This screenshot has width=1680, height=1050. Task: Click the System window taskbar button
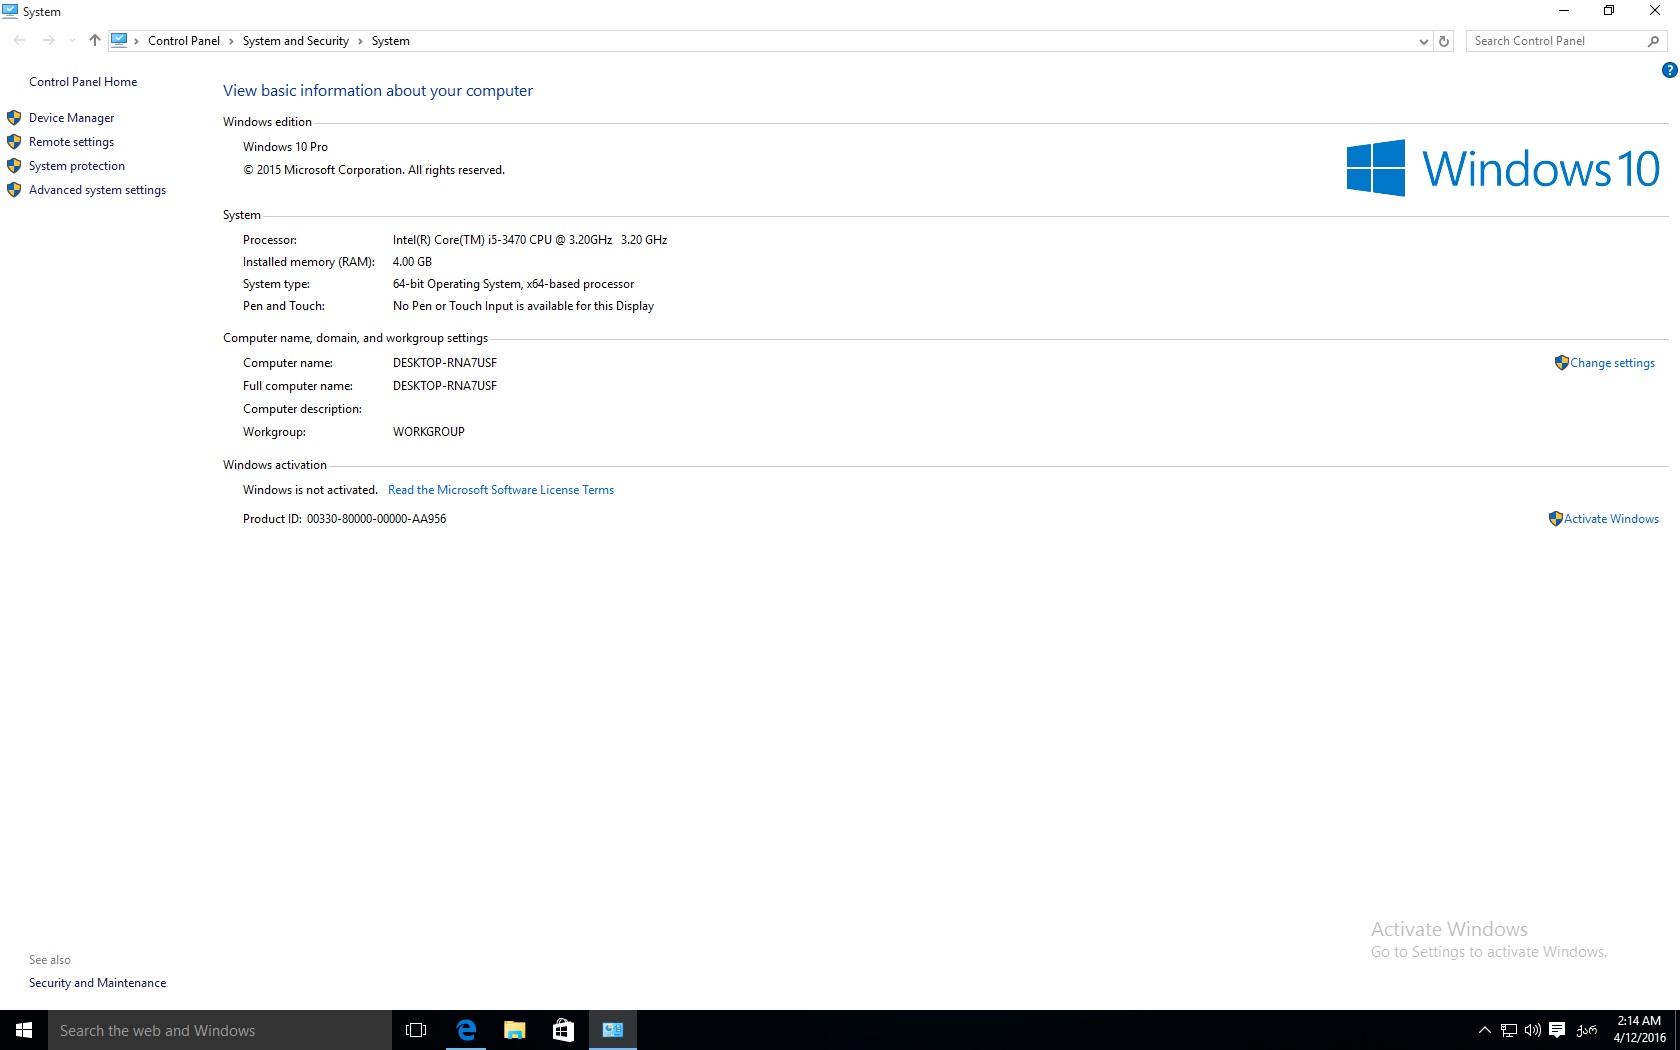612,1030
